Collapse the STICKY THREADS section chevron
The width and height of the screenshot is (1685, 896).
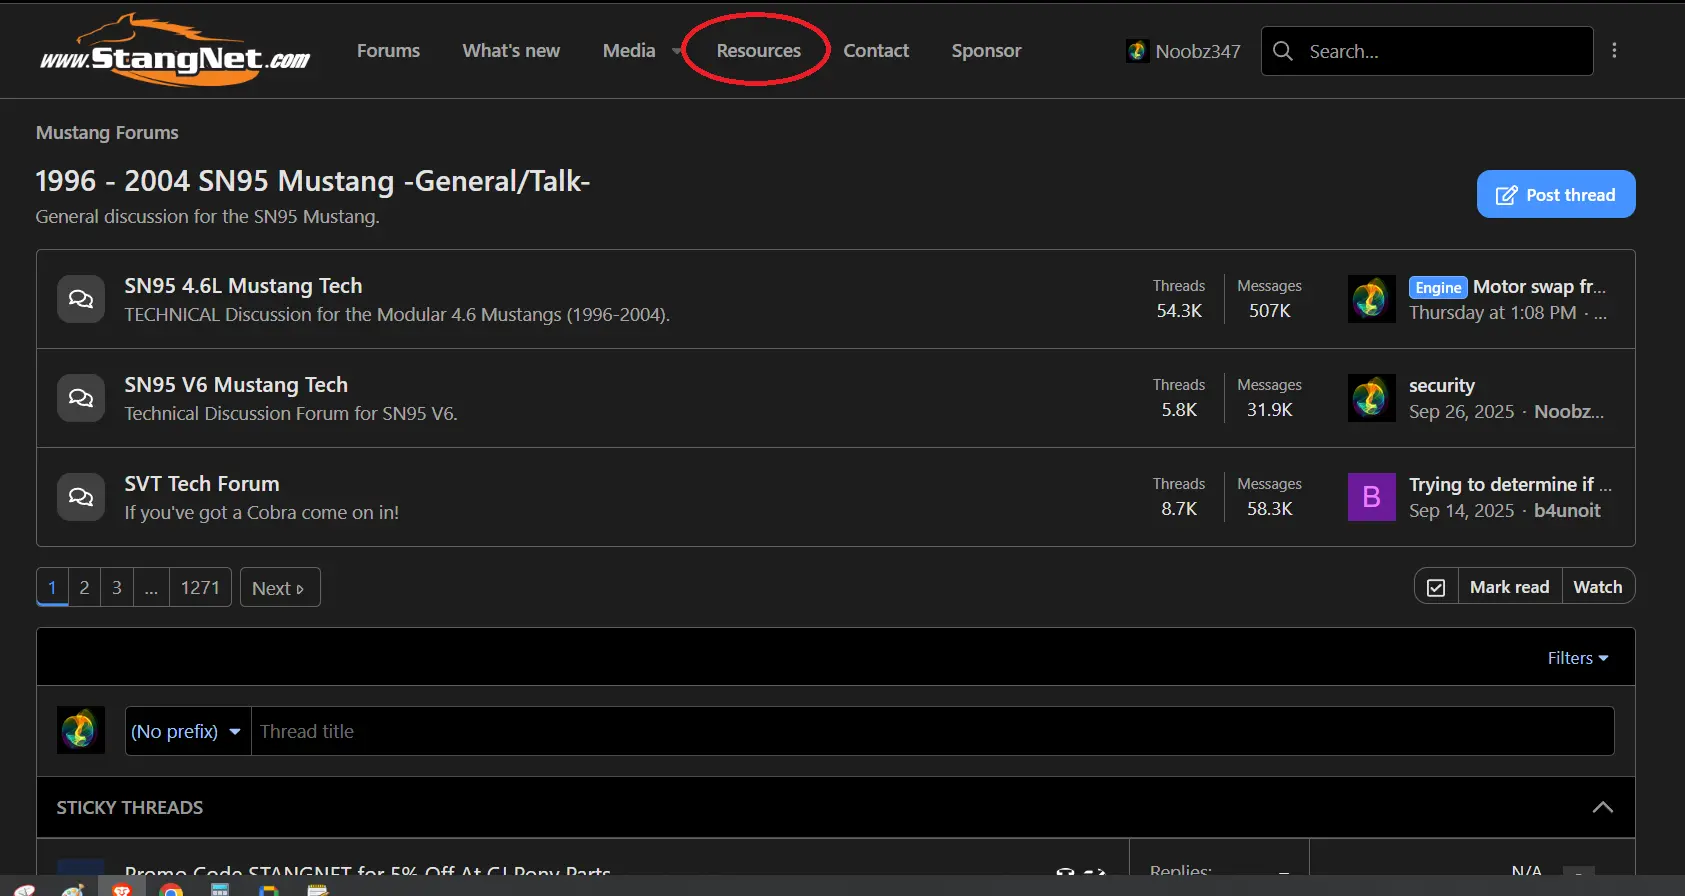coord(1602,807)
